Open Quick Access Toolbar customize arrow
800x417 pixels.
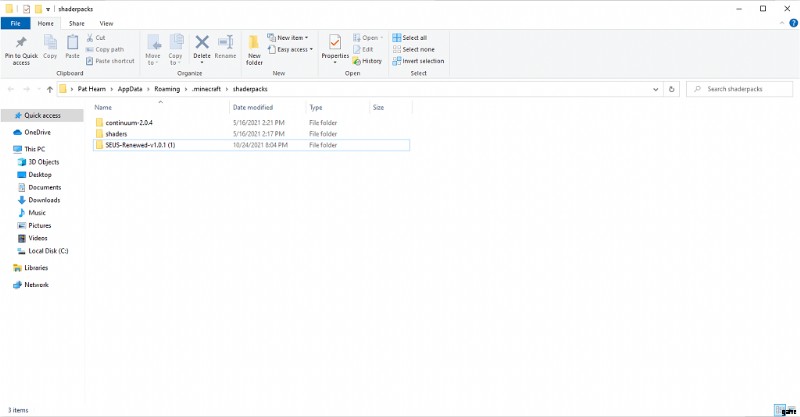(x=48, y=9)
